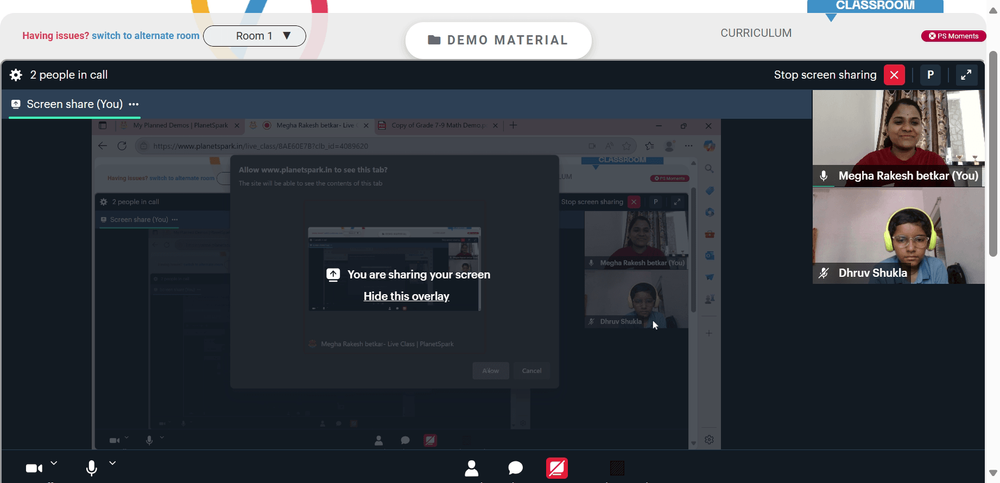Shared preview: click inner fullscreen expand icon
Viewport: 1000px width, 483px height.
point(677,202)
